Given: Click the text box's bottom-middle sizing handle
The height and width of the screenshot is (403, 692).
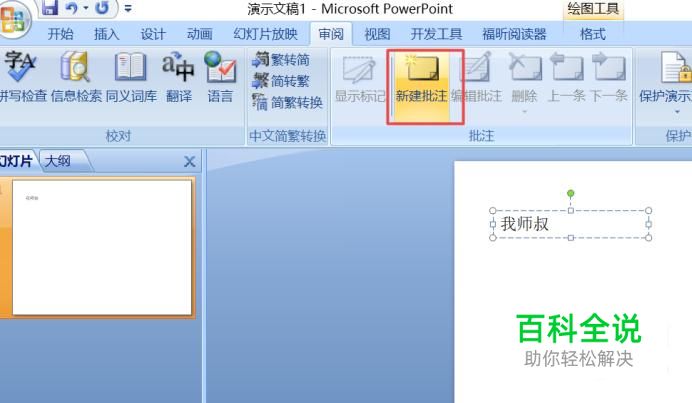Looking at the screenshot, I should click(x=571, y=238).
